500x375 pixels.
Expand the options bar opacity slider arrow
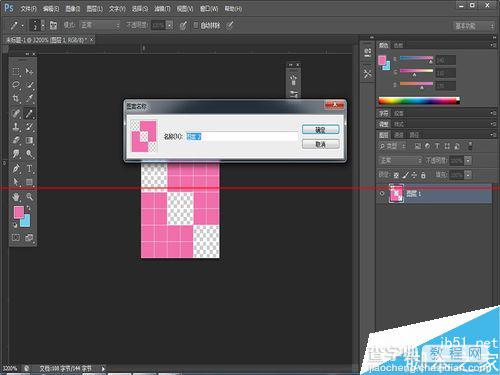coord(170,25)
